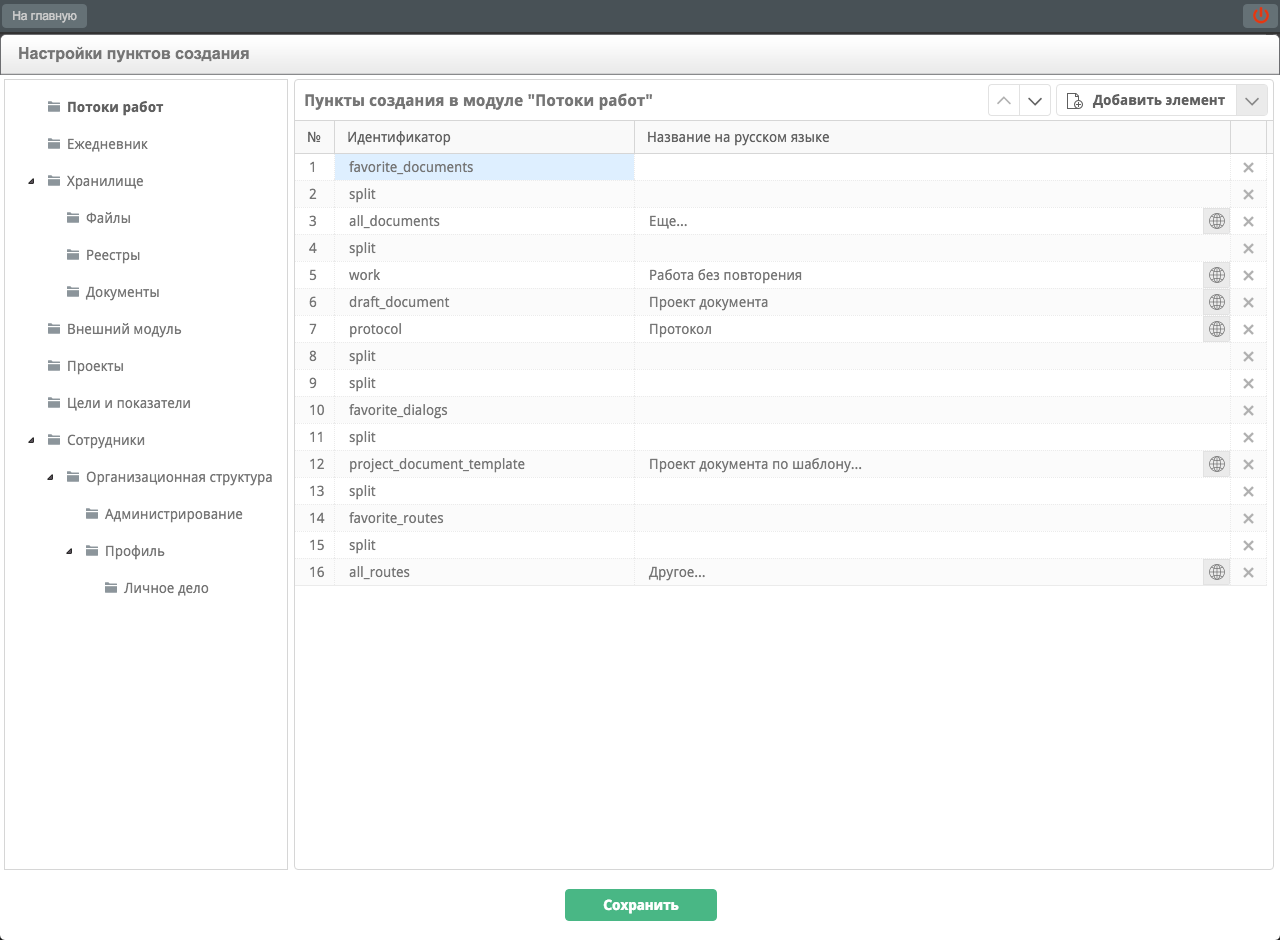The height and width of the screenshot is (940, 1280).
Task: Collapse the Сотрудники tree node
Action: (x=30, y=440)
